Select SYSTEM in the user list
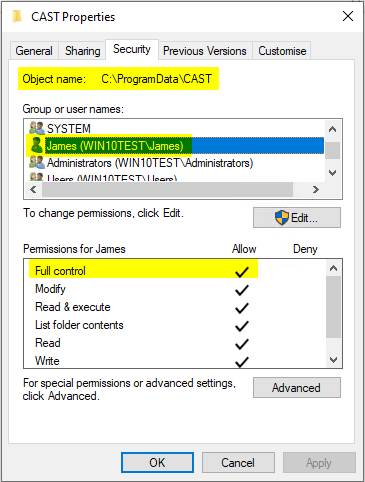365x482 pixels. pos(69,128)
